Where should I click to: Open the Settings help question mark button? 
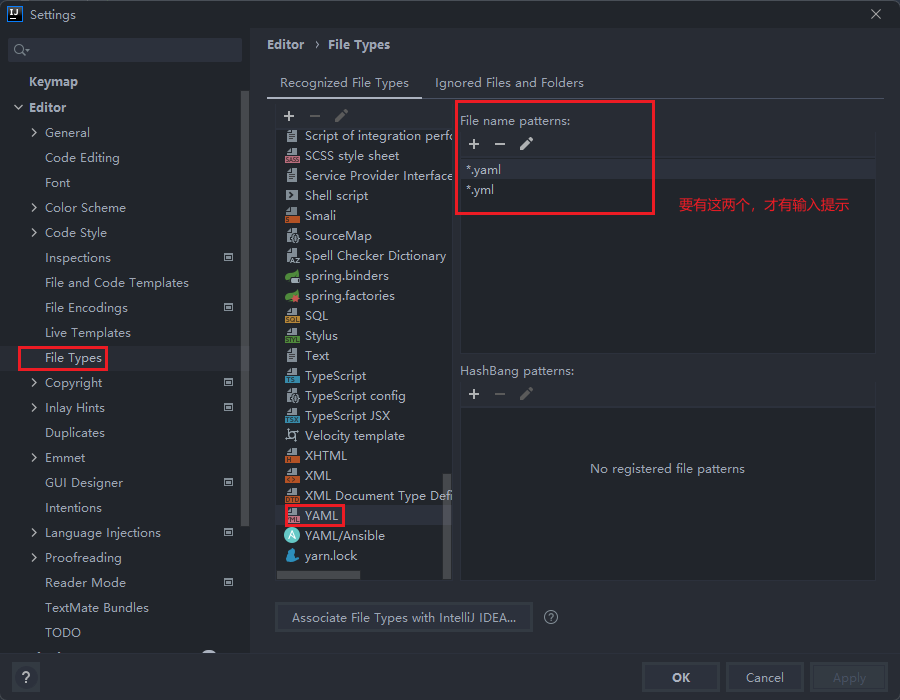point(26,678)
